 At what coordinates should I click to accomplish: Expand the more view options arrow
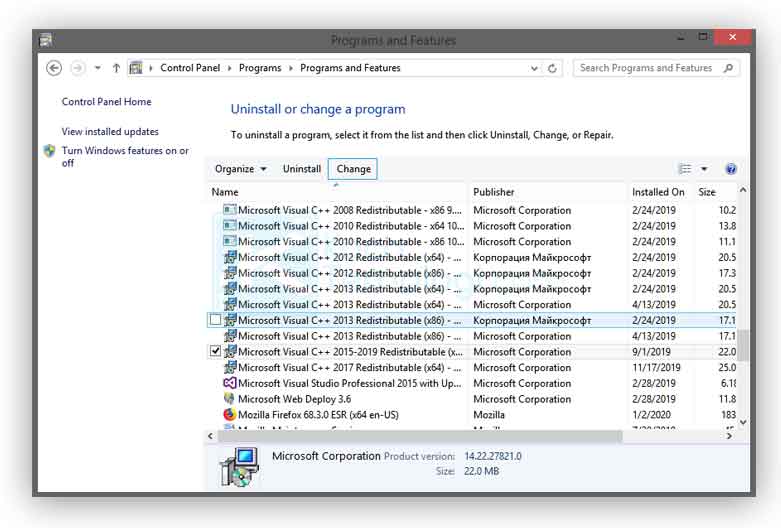pyautogui.click(x=704, y=169)
